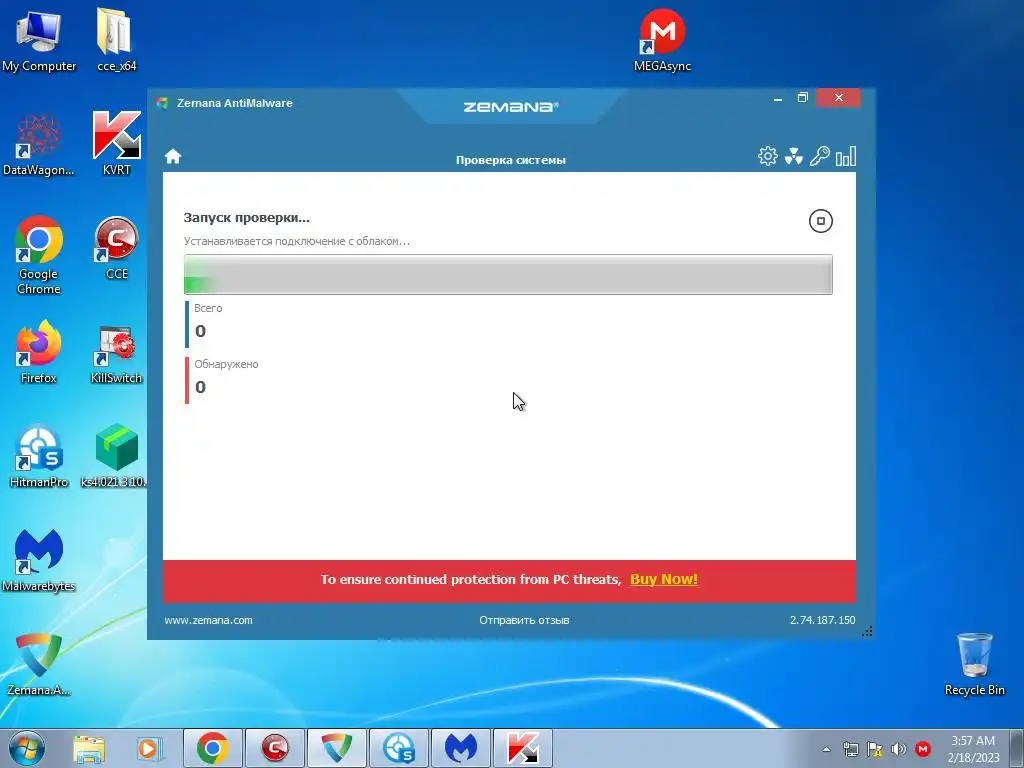The height and width of the screenshot is (768, 1024).
Task: Close the Zemana AntiMalware window
Action: pos(839,98)
